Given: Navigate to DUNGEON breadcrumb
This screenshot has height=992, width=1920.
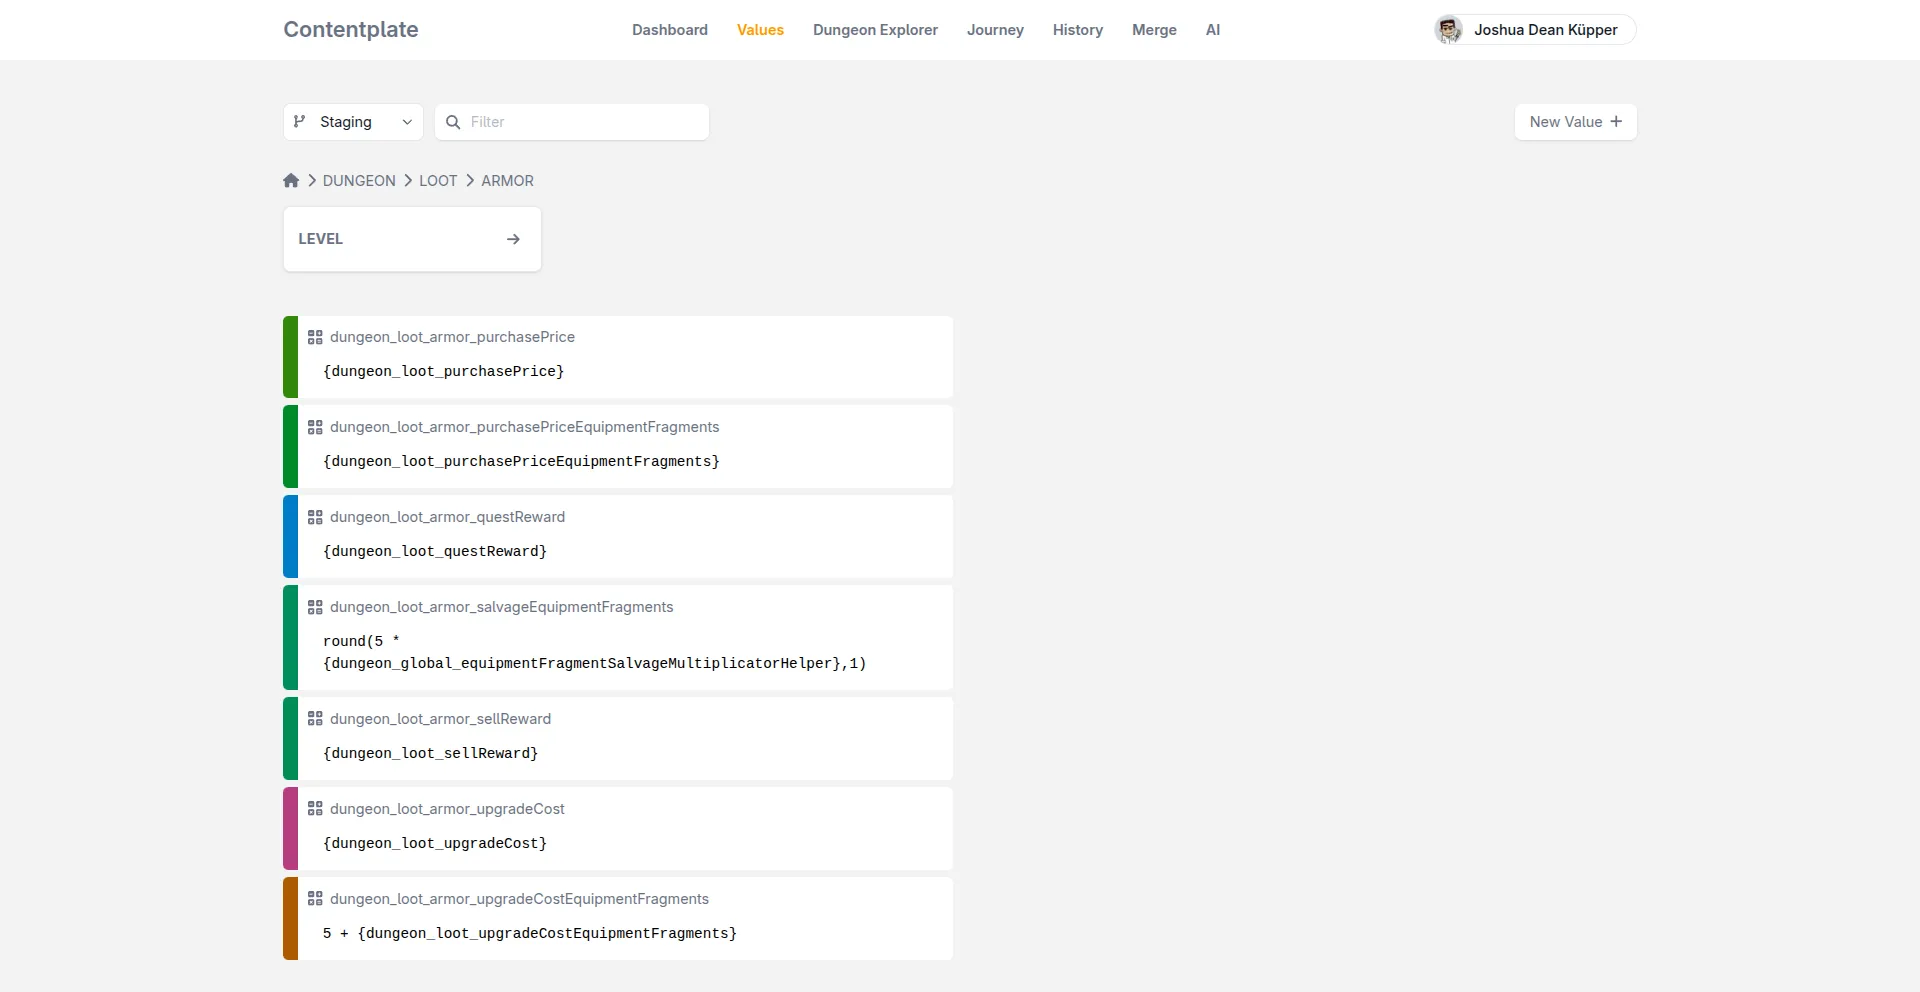Looking at the screenshot, I should pos(359,181).
